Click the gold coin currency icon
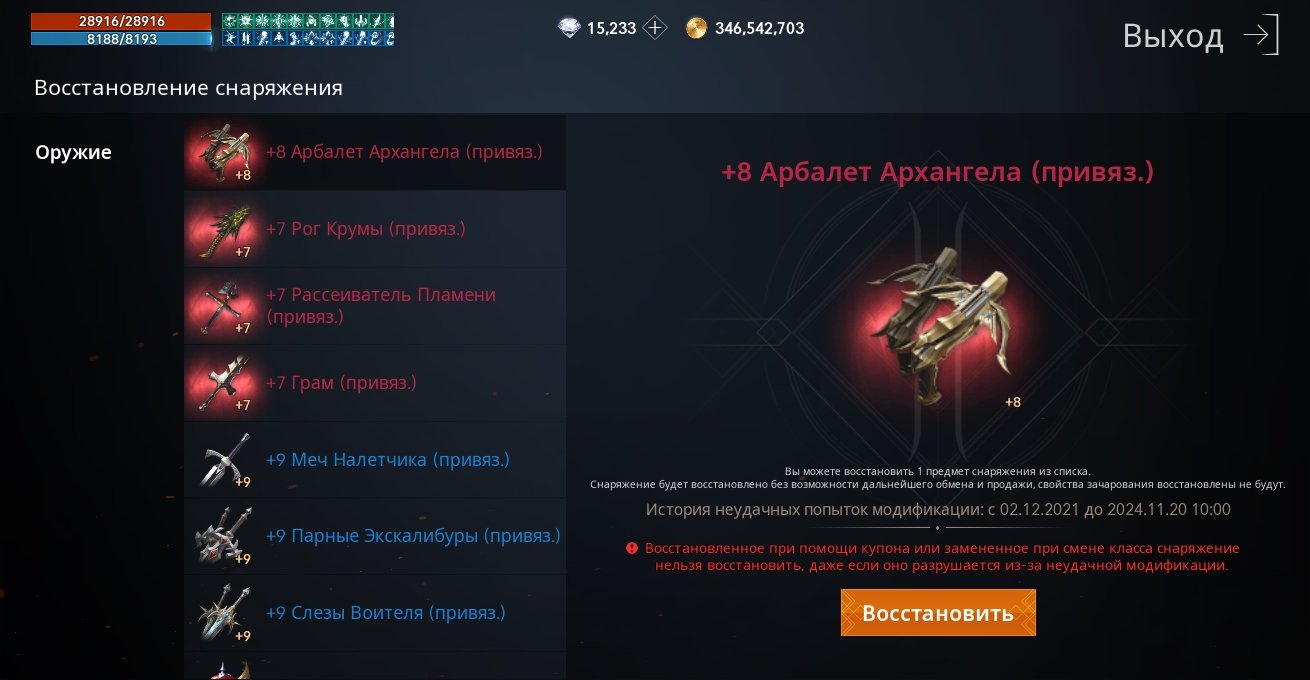 (x=697, y=28)
